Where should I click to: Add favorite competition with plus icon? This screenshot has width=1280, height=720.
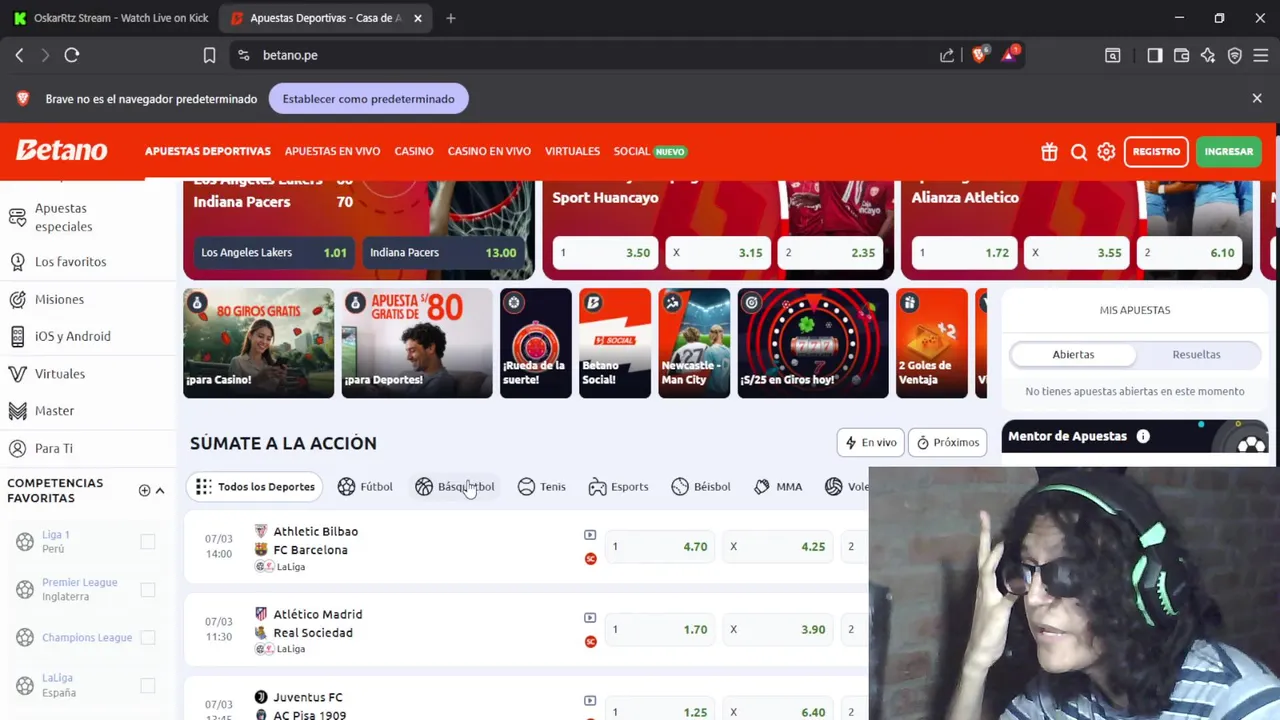[144, 490]
